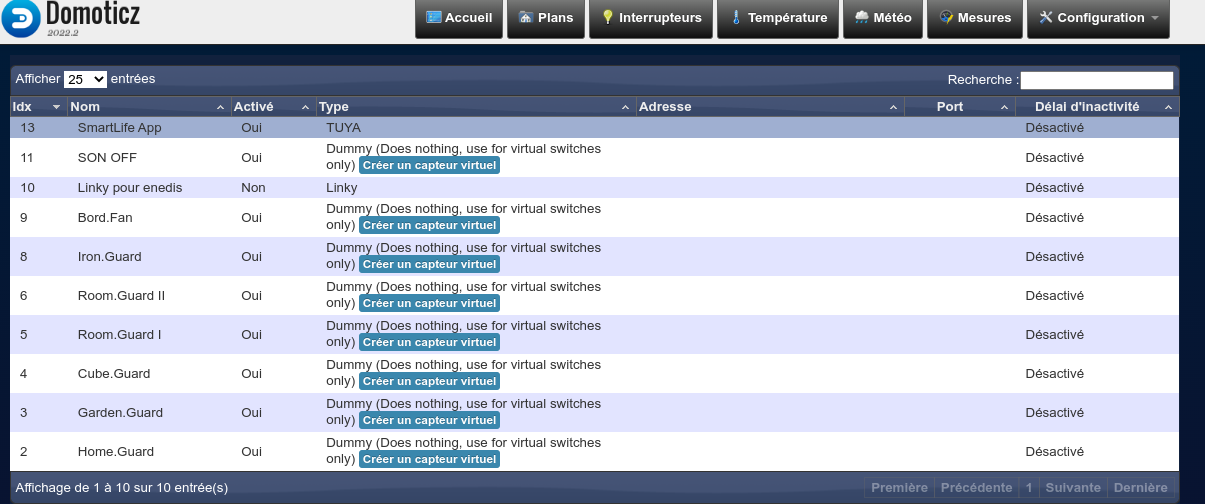This screenshot has height=504, width=1205.
Task: Sort table by Nom column
Action: click(x=147, y=107)
